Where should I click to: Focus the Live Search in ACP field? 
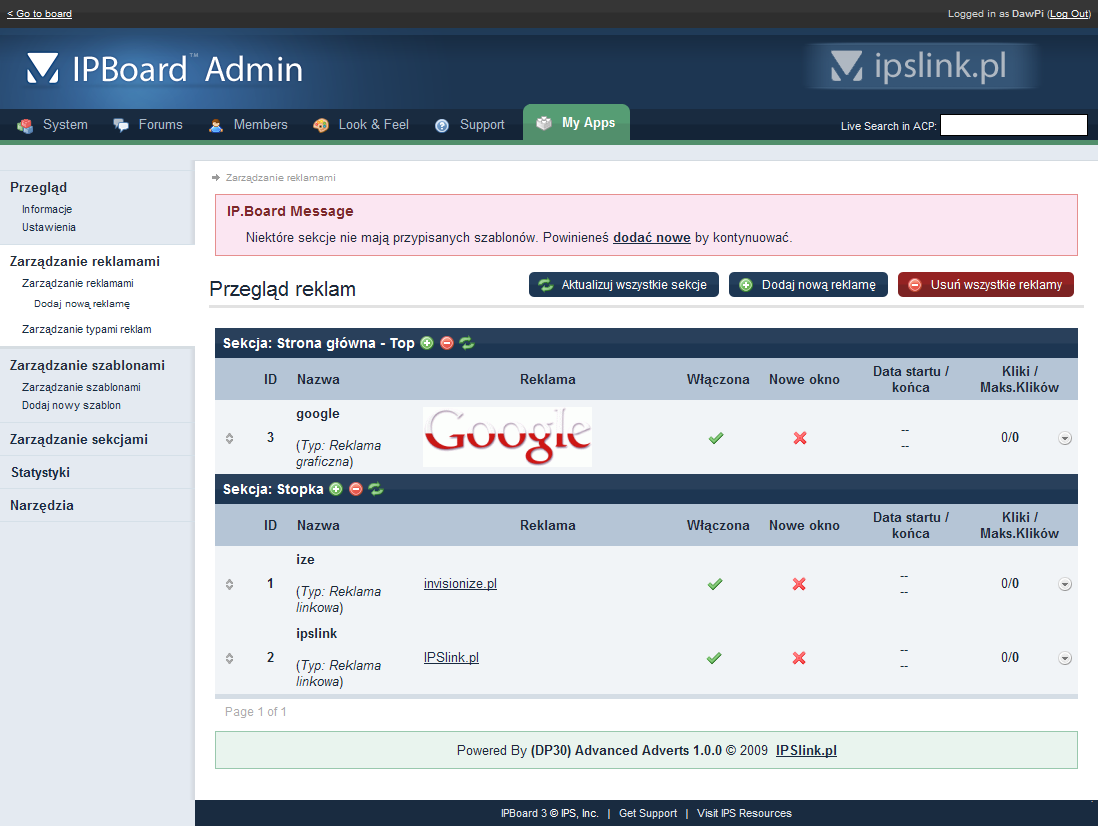click(1013, 126)
